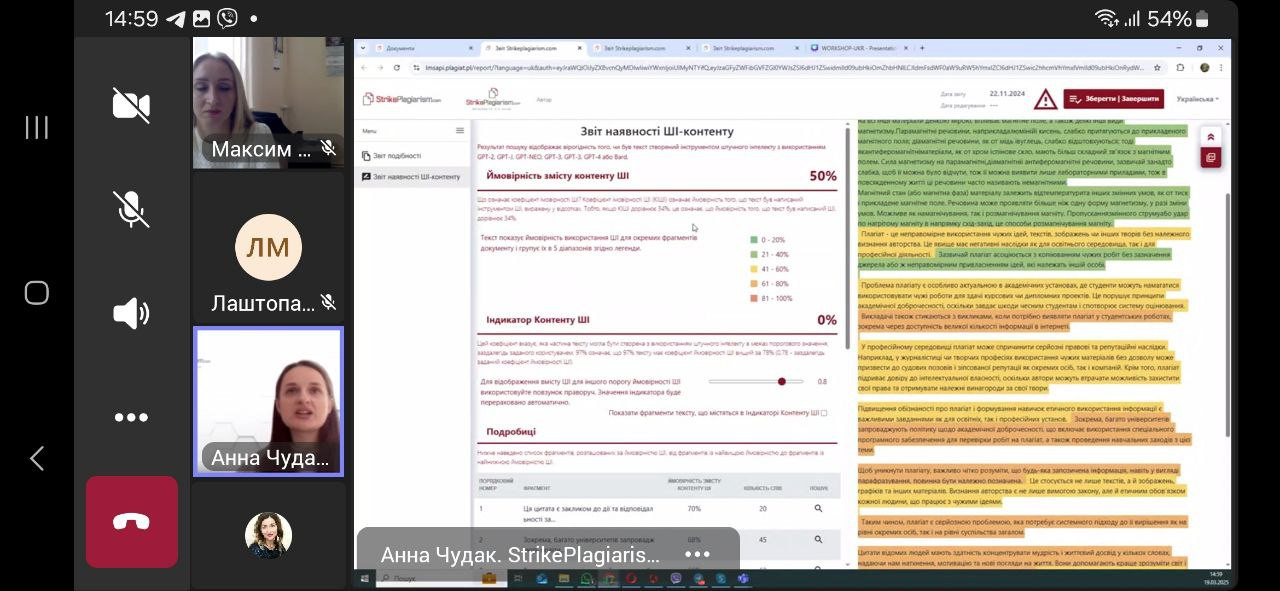Tap the battery 54% indicator

(1177, 18)
